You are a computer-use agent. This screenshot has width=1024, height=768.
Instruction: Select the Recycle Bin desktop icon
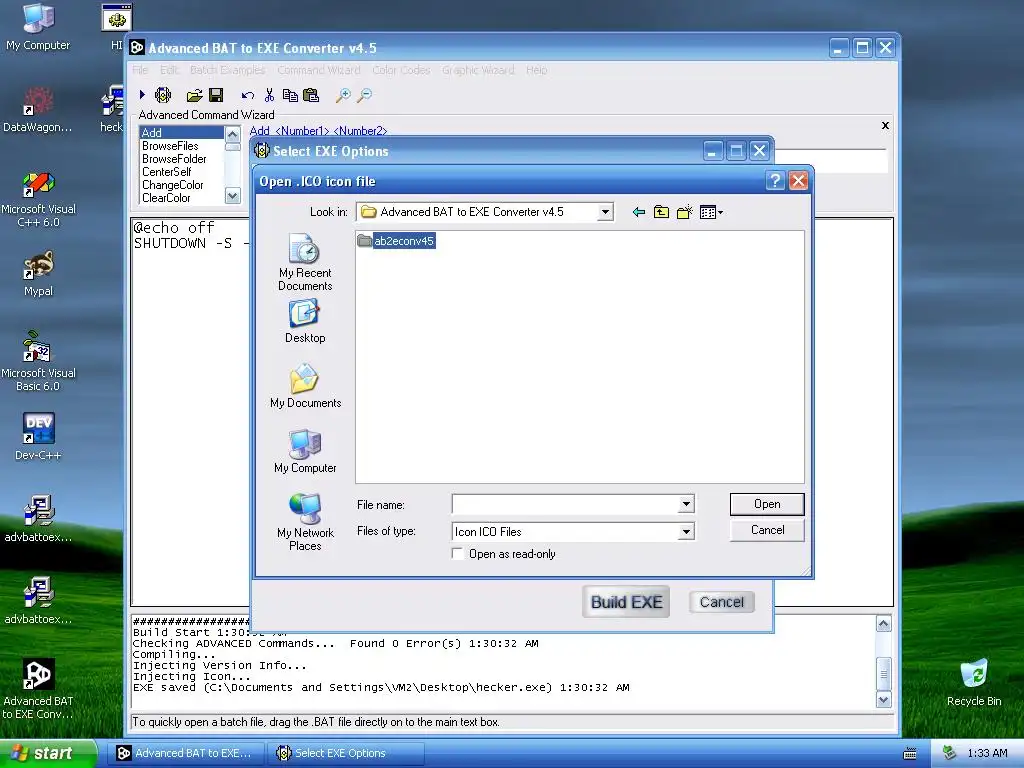point(974,682)
